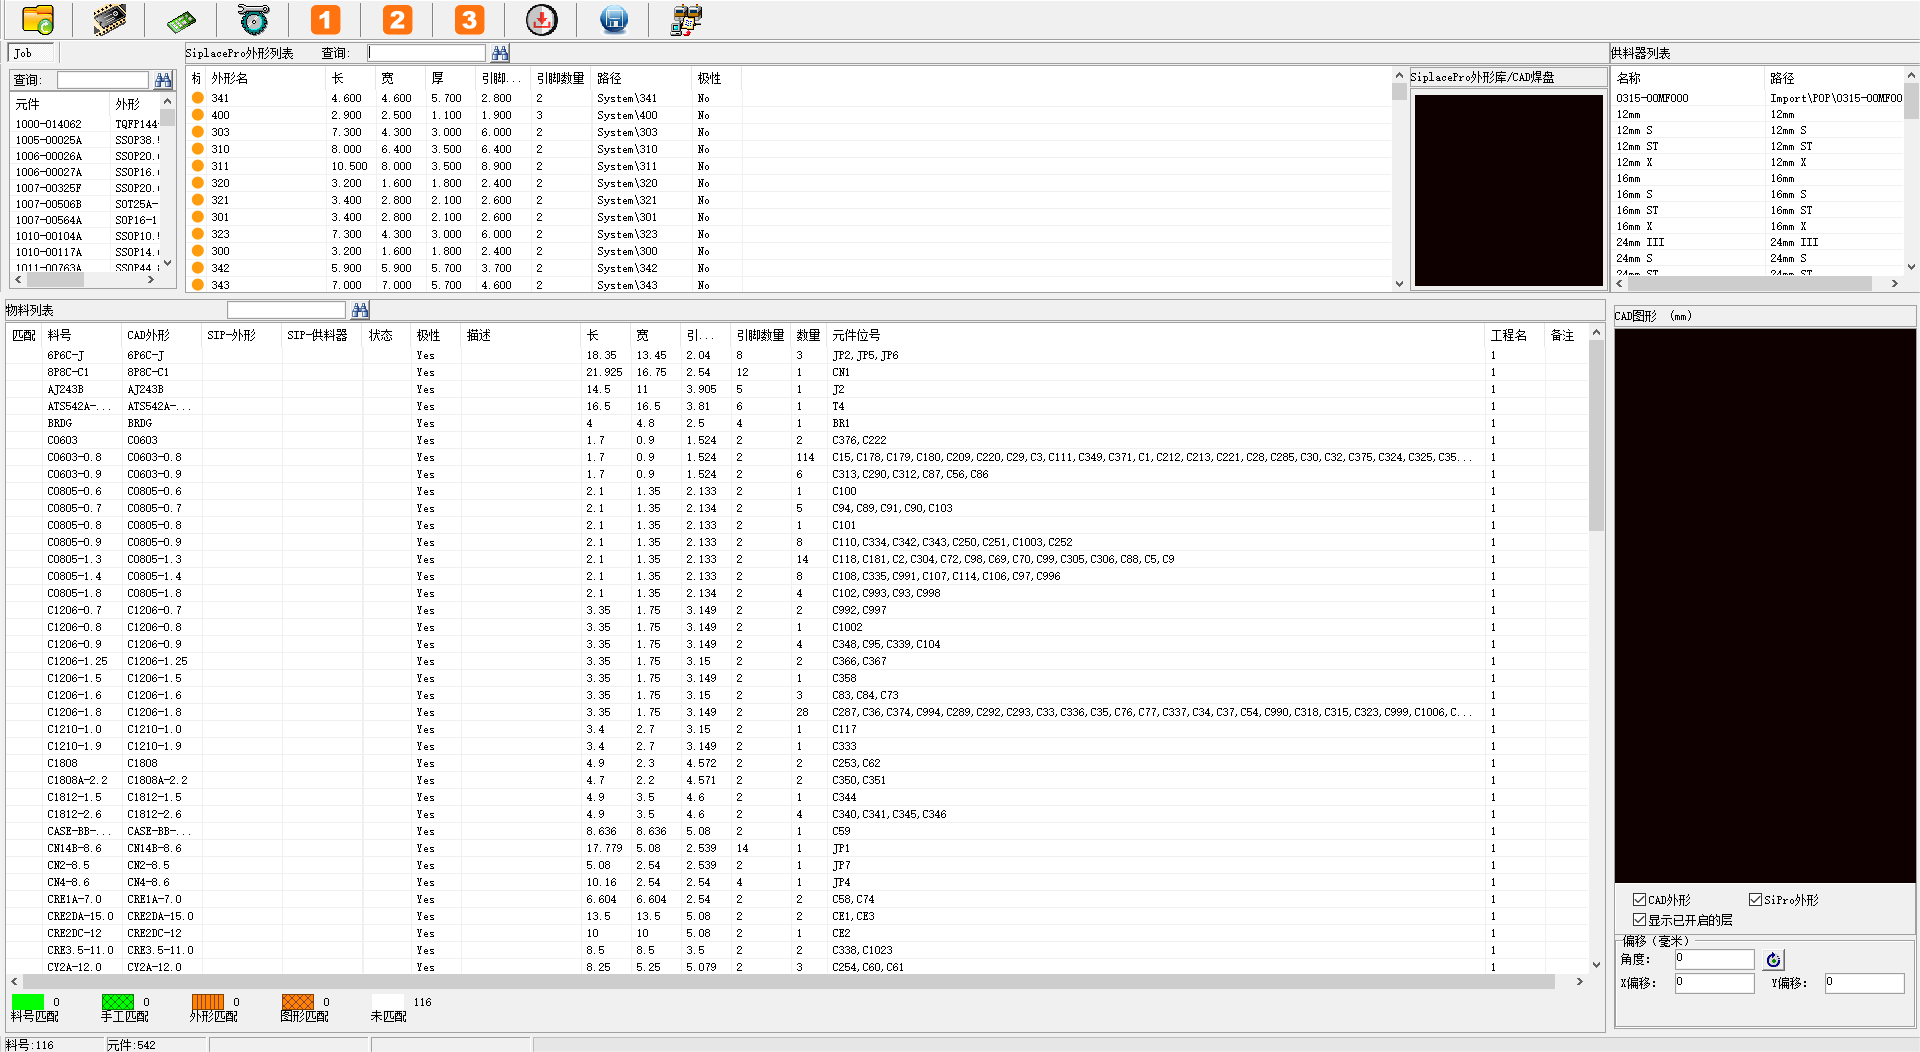The width and height of the screenshot is (1920, 1052).
Task: Click the green 料号匹配 color swatch
Action: click(28, 1002)
